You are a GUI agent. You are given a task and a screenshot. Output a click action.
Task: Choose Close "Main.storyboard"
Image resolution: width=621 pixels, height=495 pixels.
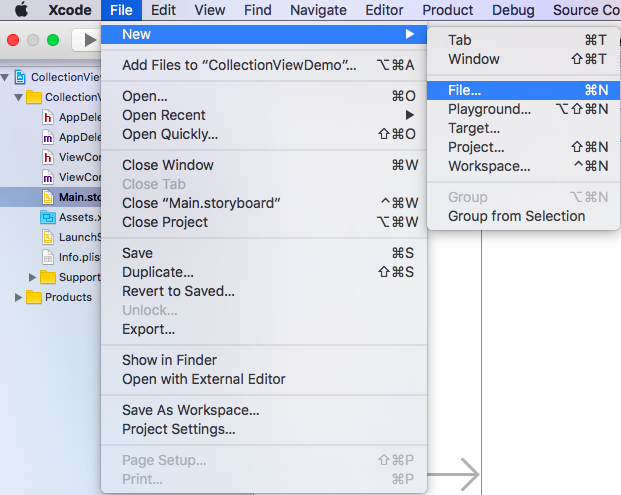(x=264, y=203)
